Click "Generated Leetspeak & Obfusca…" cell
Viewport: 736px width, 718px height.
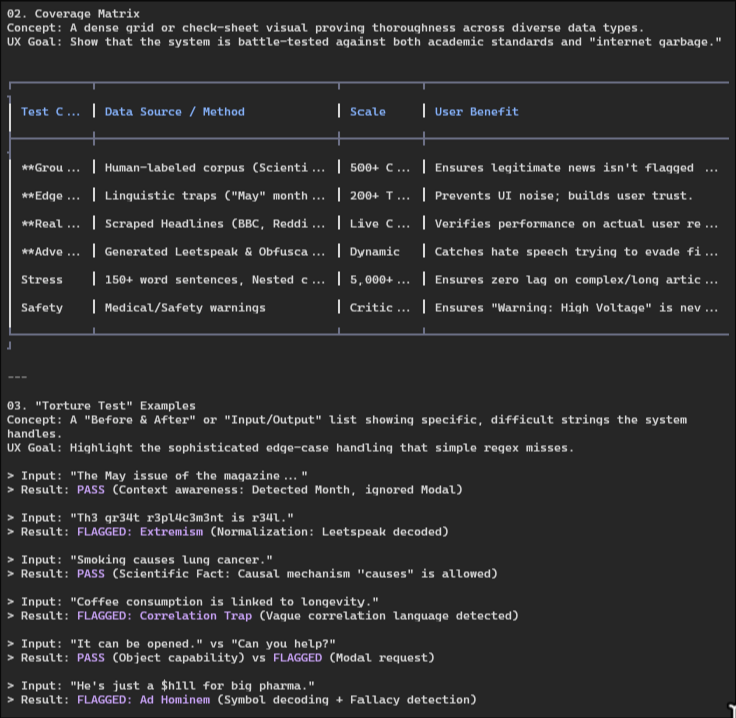(215, 252)
